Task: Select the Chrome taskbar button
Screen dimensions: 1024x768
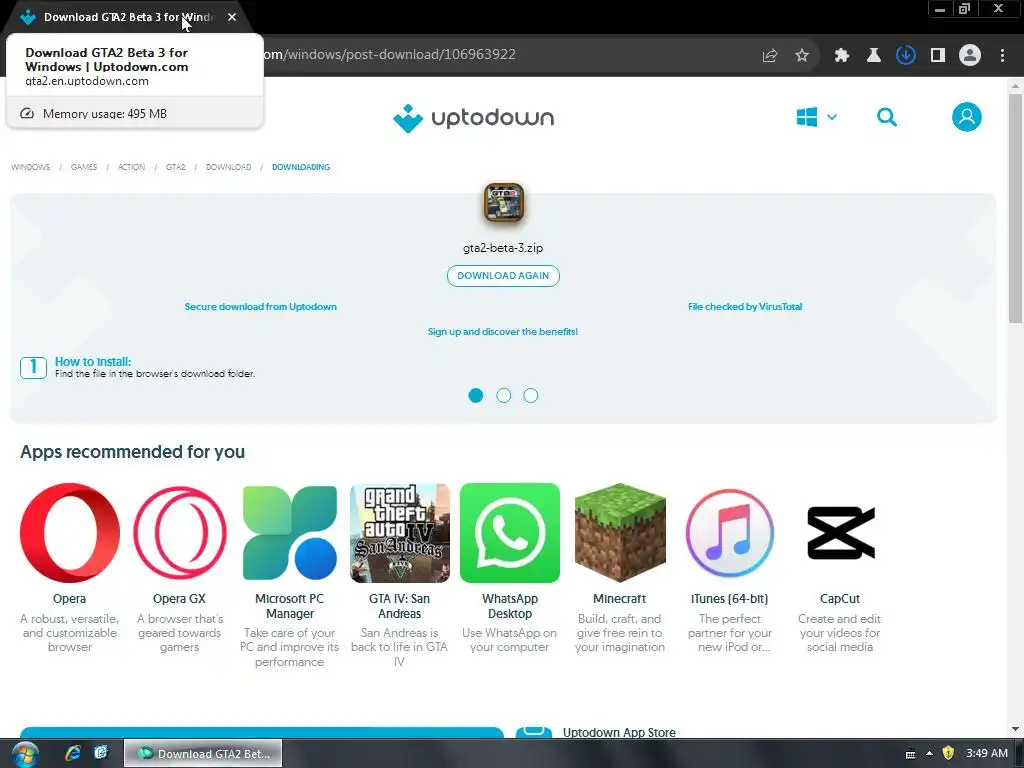Action: 204,754
